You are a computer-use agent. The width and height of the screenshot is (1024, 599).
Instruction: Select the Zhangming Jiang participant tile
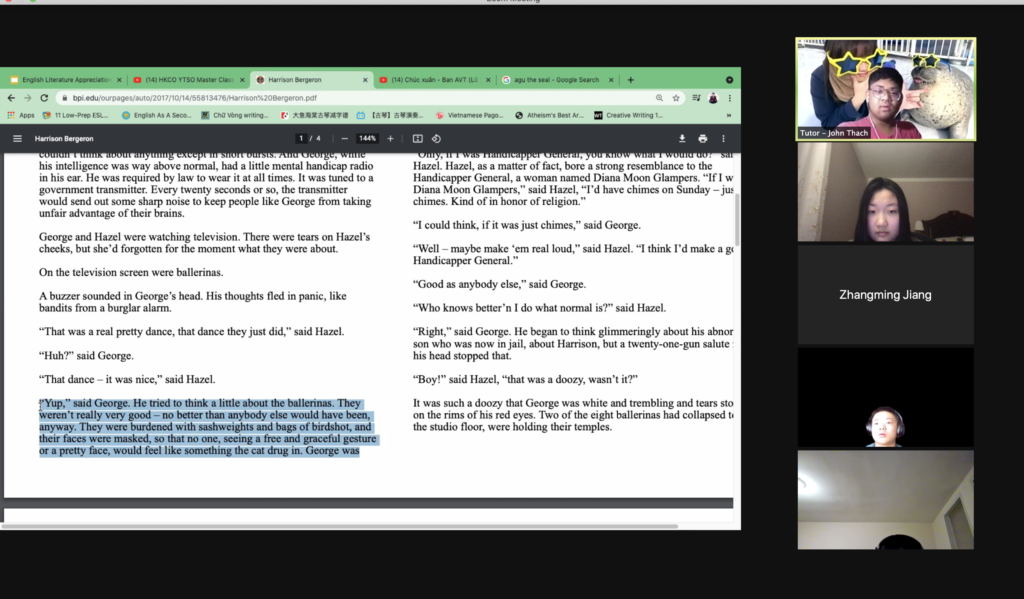(886, 295)
